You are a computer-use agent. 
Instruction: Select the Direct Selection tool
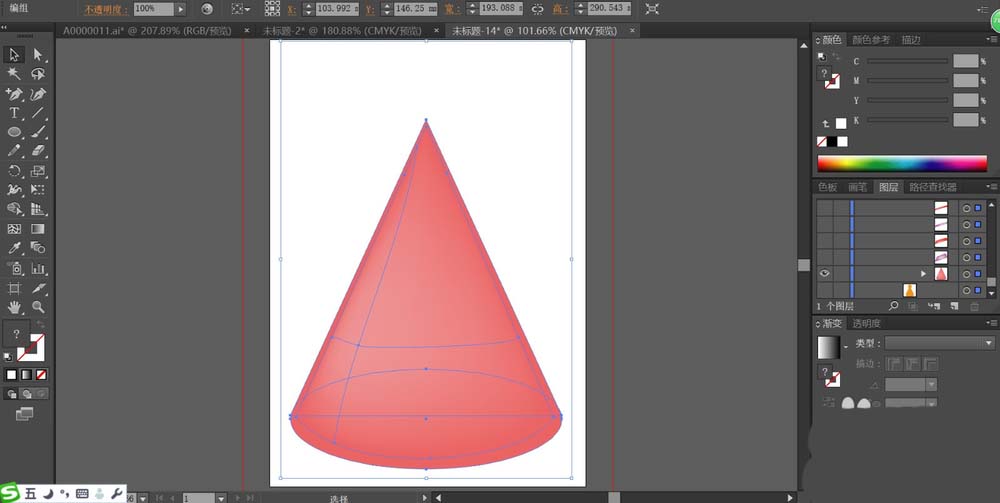pyautogui.click(x=38, y=55)
